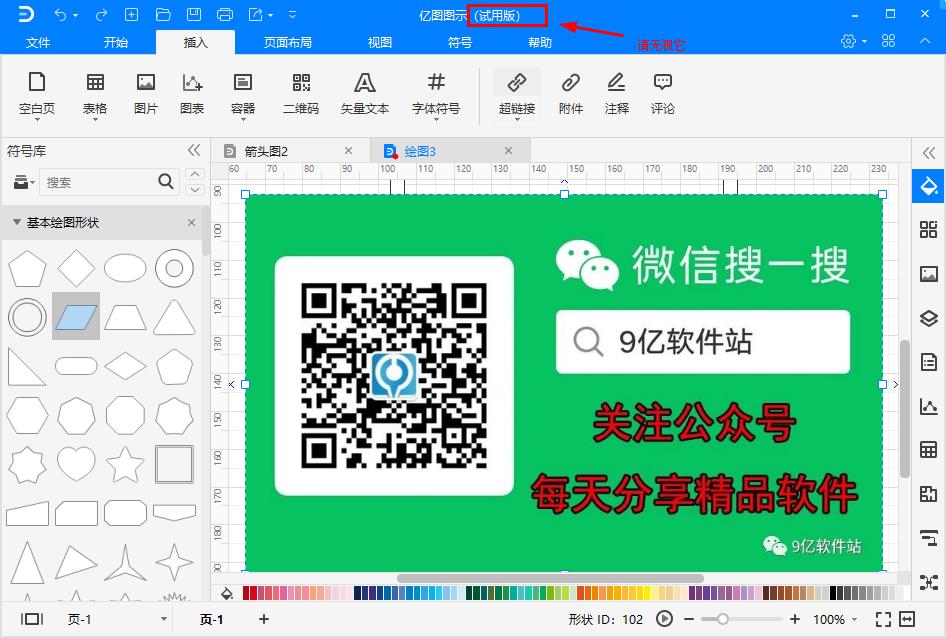The width and height of the screenshot is (946, 638).
Task: Open the apps grid icon beside settings
Action: [888, 41]
